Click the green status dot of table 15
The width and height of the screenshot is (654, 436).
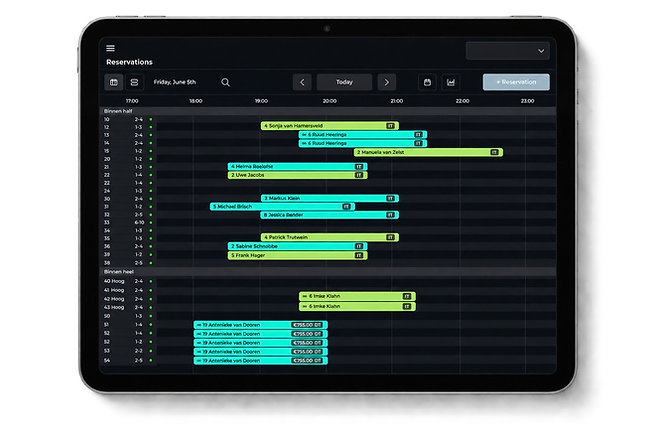point(151,151)
